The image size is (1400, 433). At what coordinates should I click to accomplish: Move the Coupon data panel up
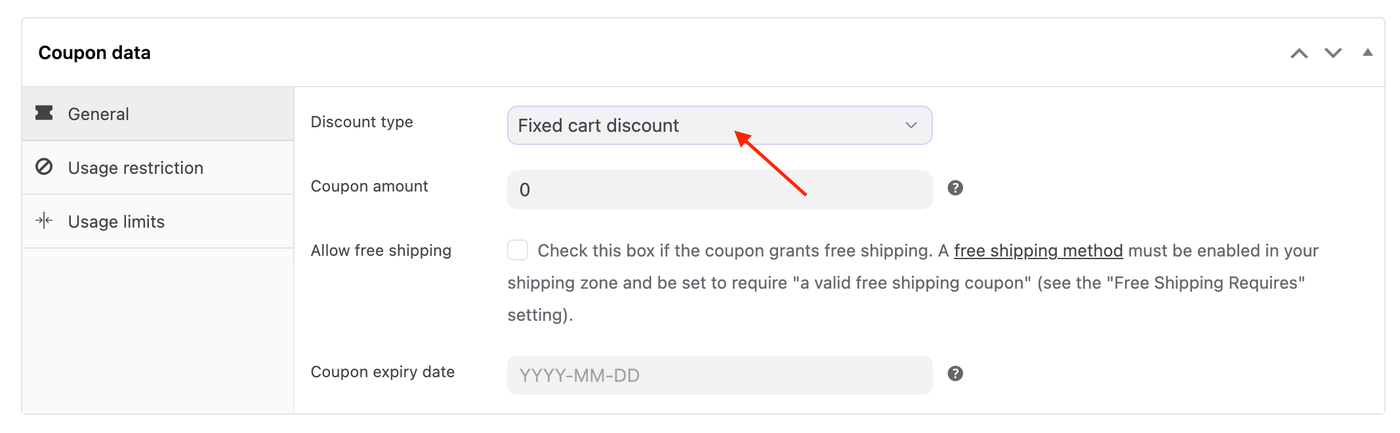1299,53
